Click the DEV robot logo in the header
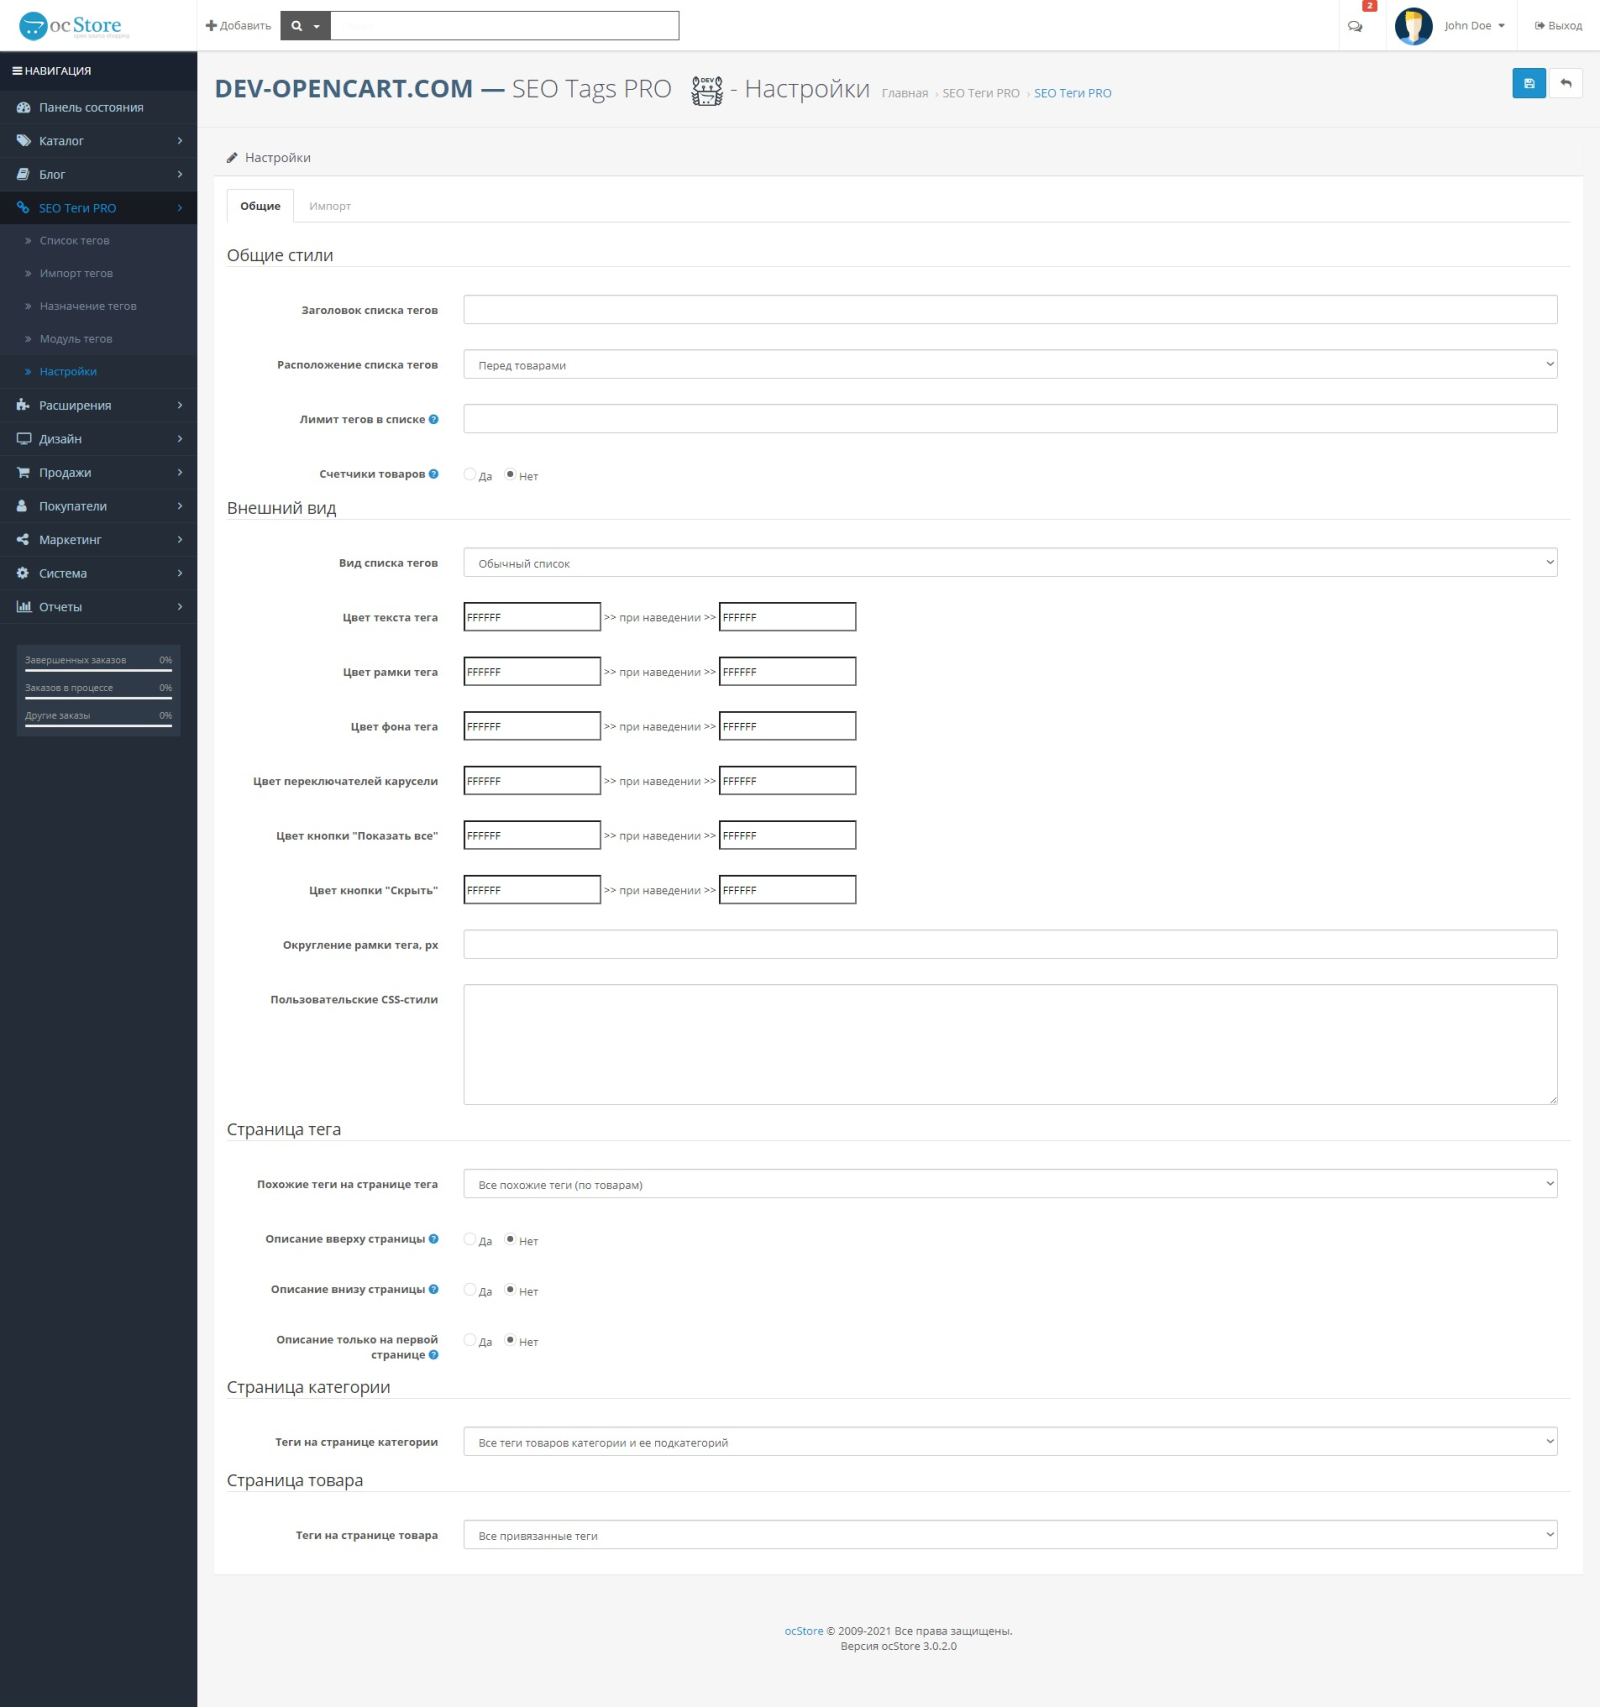 [707, 90]
